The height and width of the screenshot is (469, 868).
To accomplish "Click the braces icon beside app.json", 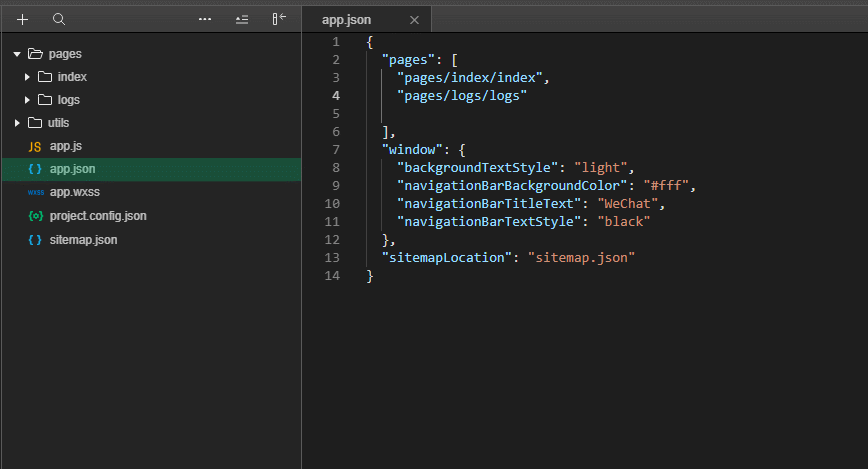I will pyautogui.click(x=35, y=169).
